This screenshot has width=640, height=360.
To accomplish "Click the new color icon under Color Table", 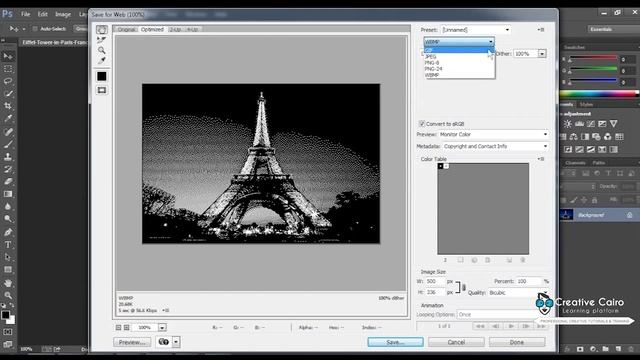I will (x=509, y=260).
